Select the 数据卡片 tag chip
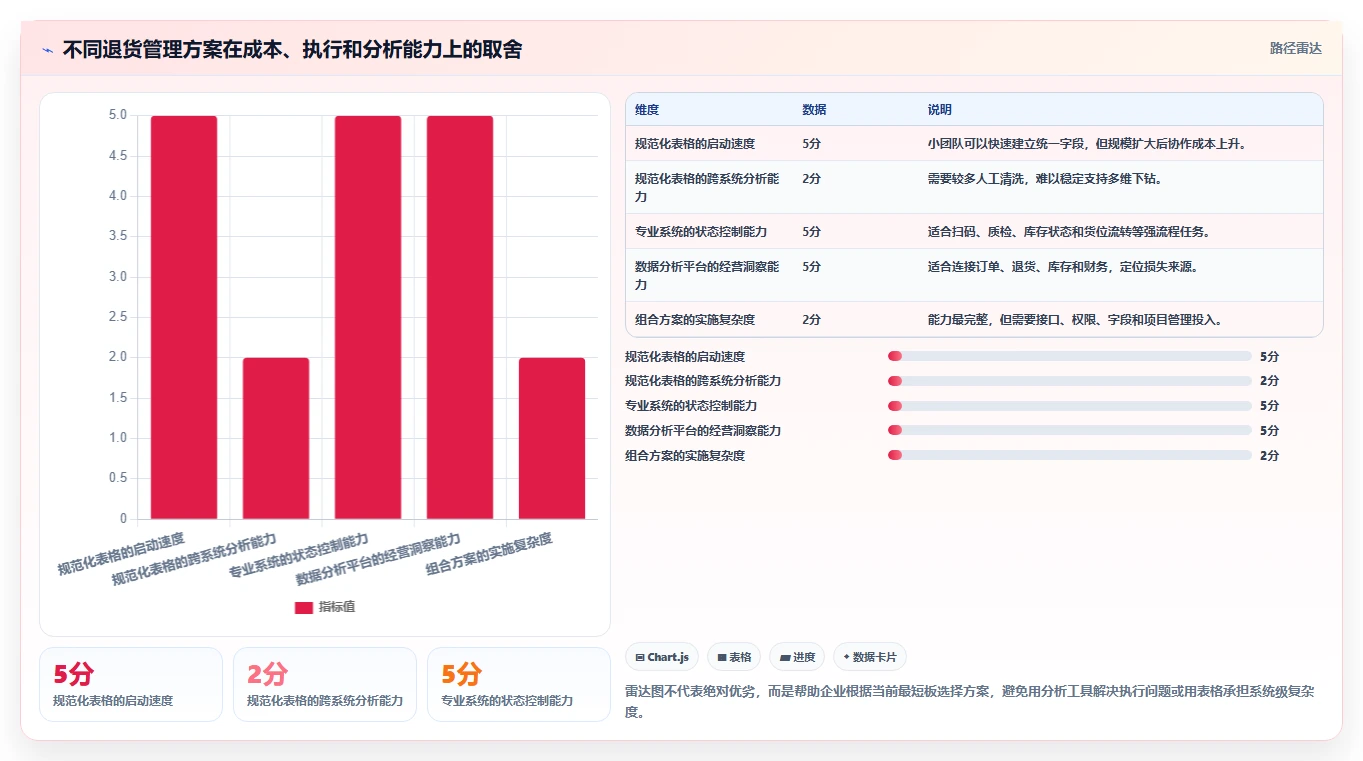Screen dimensions: 1363x761 pos(870,657)
